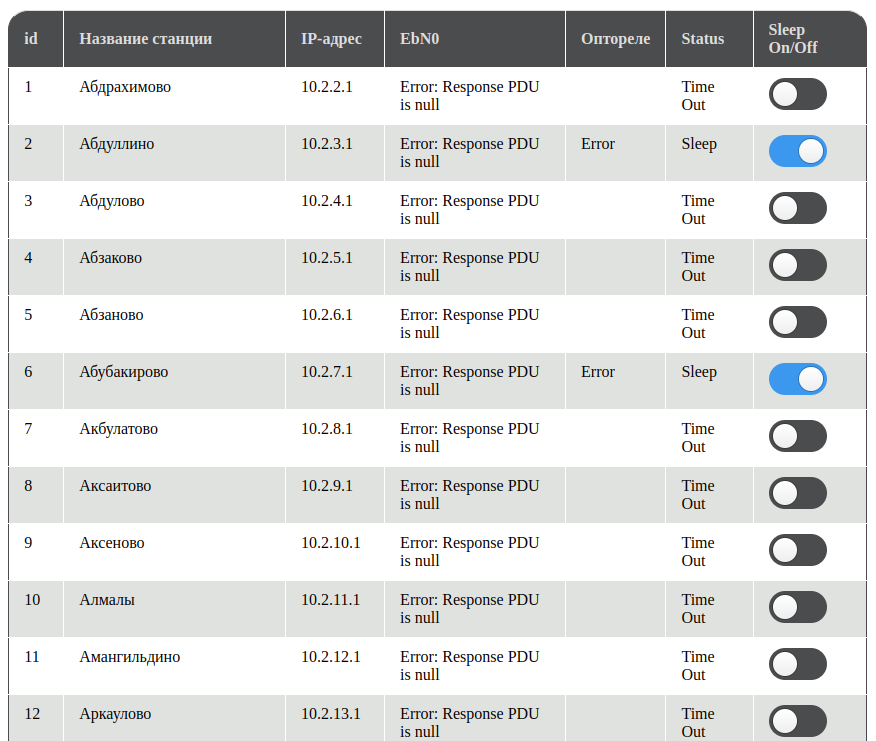
Task: Enable sleep mode for Акбулатово
Action: [x=797, y=436]
